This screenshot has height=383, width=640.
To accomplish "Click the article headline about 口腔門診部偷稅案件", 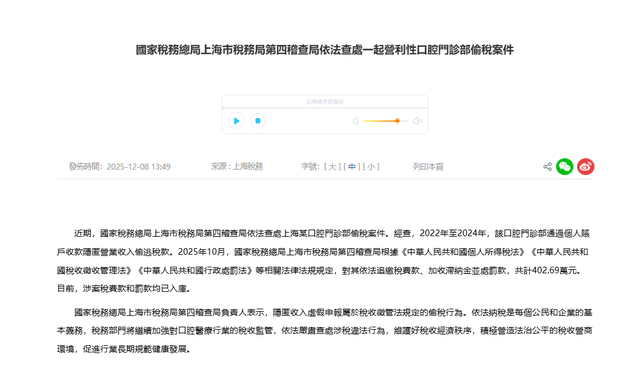I will (x=324, y=50).
